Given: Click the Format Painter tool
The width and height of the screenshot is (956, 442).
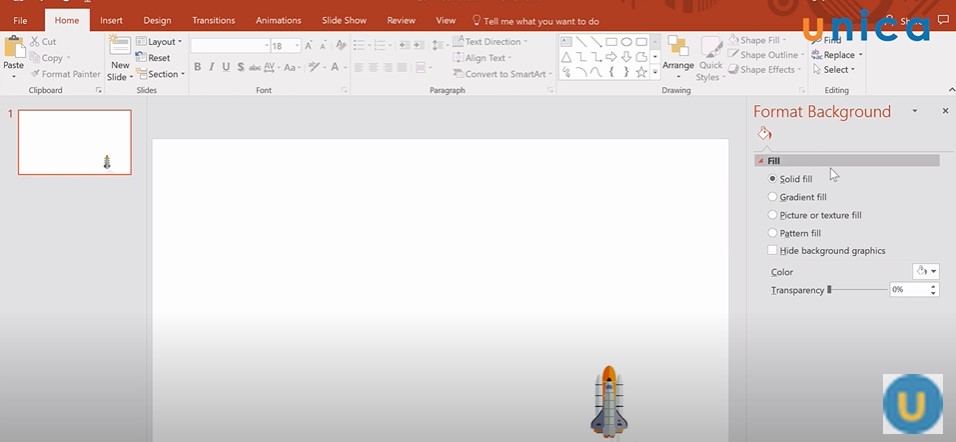Looking at the screenshot, I should [x=65, y=74].
